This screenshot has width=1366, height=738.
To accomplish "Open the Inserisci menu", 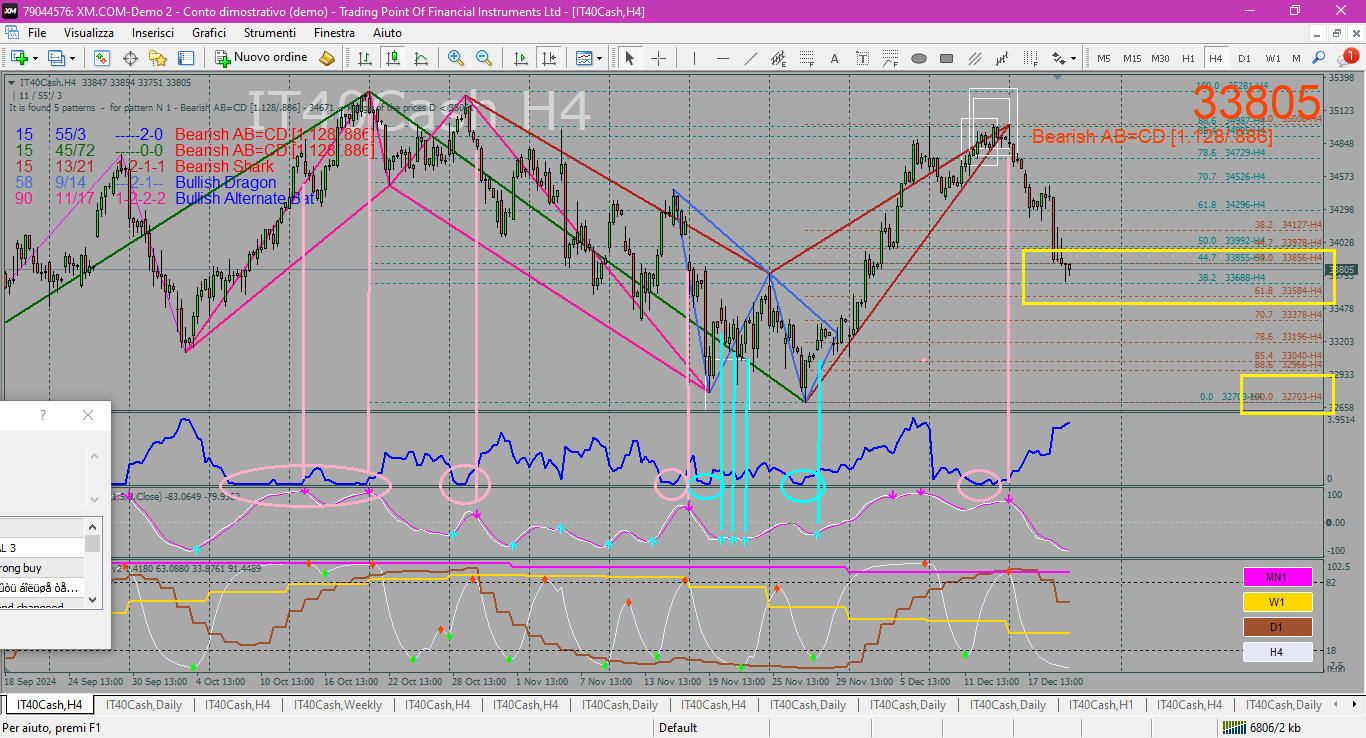I will 153,33.
